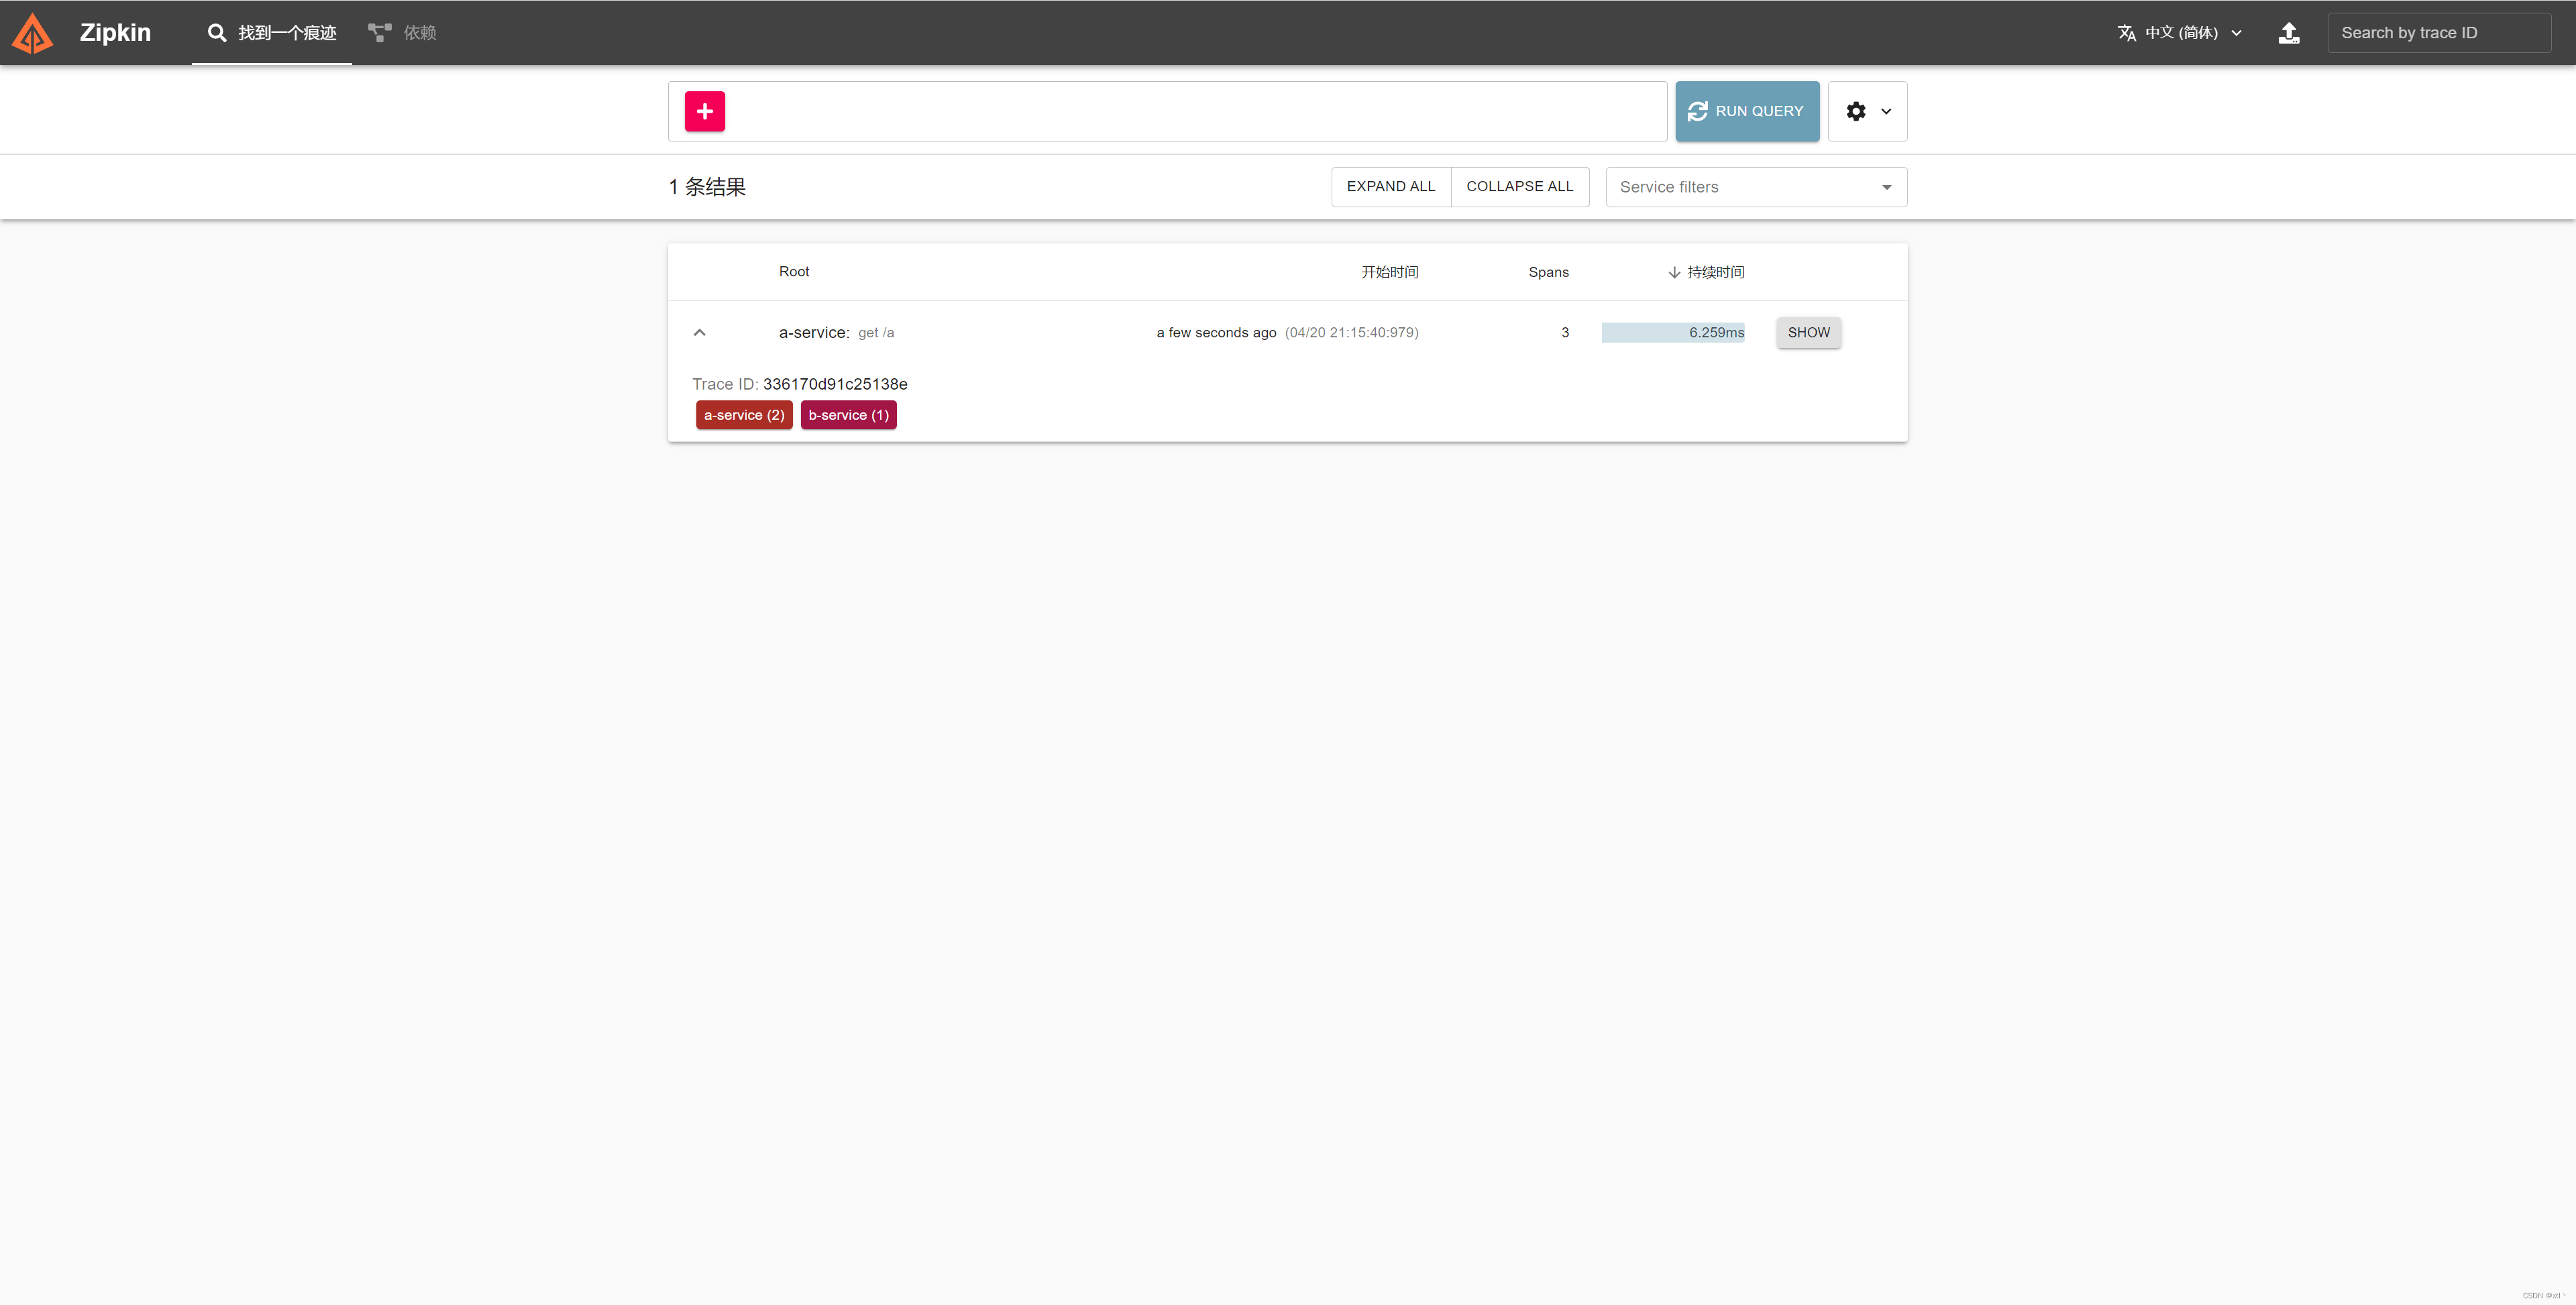Toggle the a-service (2) service badge
Image resolution: width=2576 pixels, height=1305 pixels.
[744, 414]
